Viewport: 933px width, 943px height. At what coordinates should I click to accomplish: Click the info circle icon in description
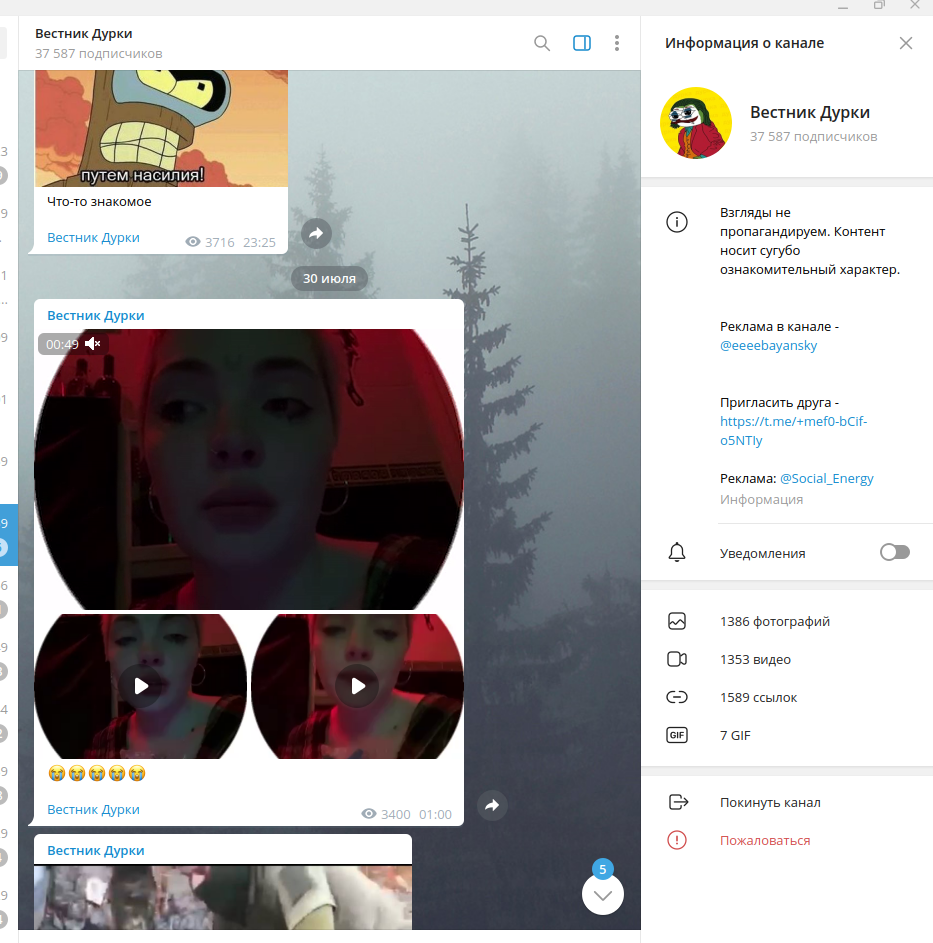(x=677, y=222)
